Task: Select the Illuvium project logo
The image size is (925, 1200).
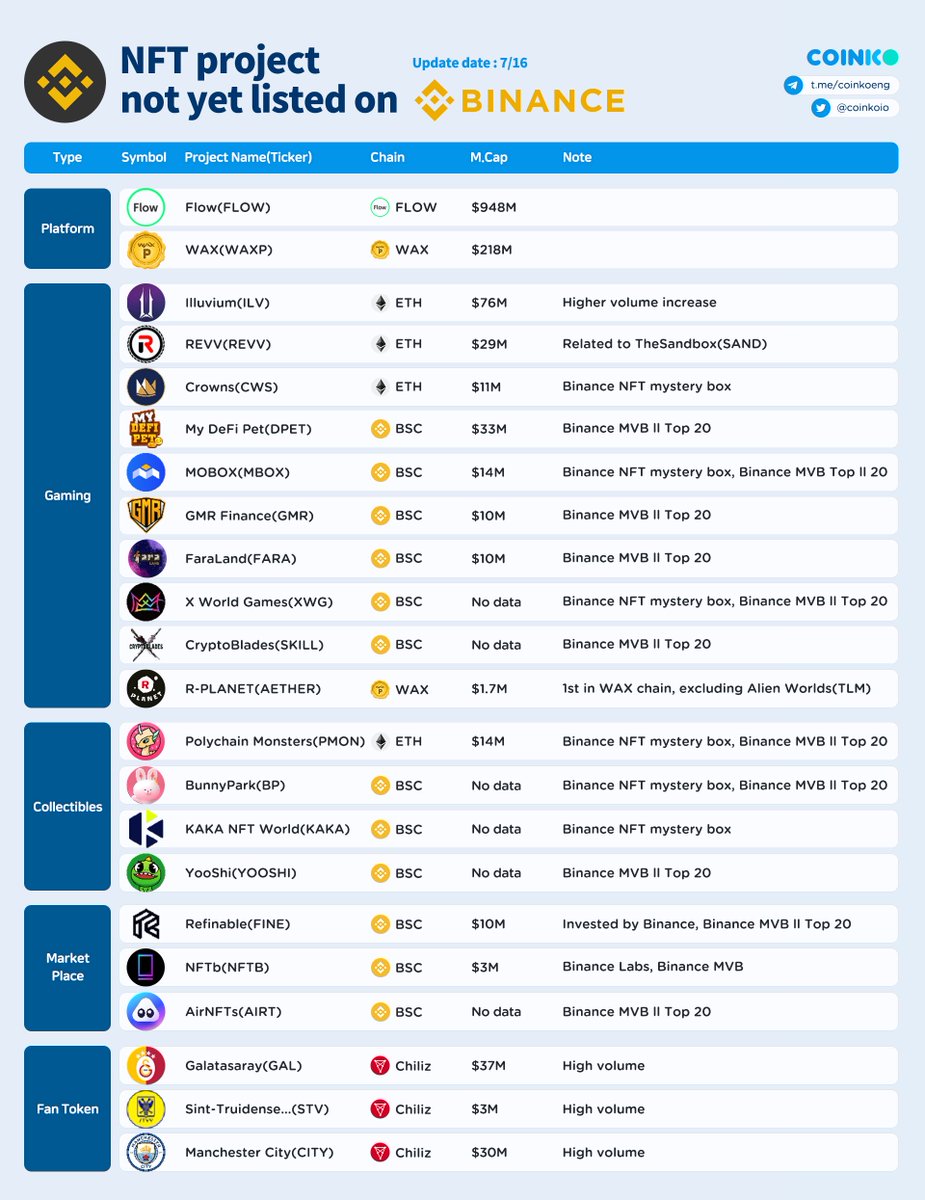Action: 146,302
